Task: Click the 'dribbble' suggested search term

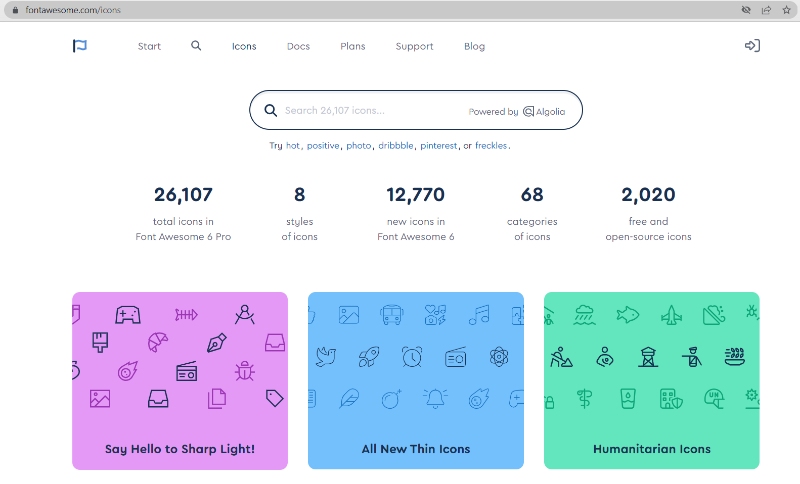Action: coord(395,146)
